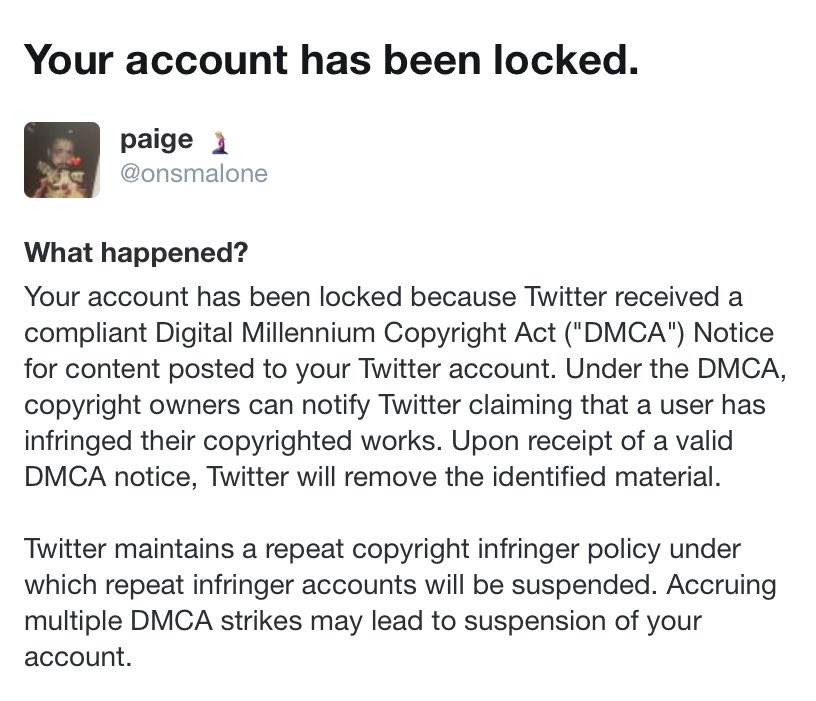The height and width of the screenshot is (701, 816).
Task: Select 'may lead to suspension of your' text
Action: 506,621
